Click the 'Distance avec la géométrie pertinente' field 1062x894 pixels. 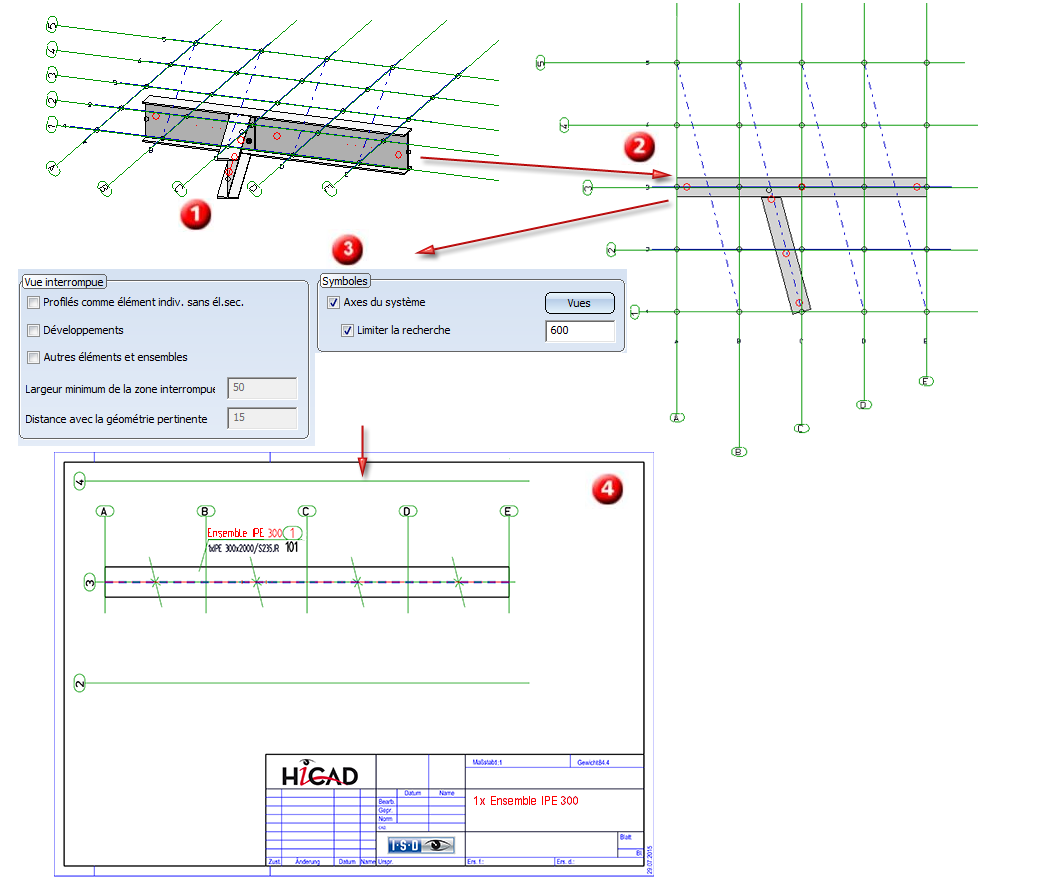pos(262,419)
